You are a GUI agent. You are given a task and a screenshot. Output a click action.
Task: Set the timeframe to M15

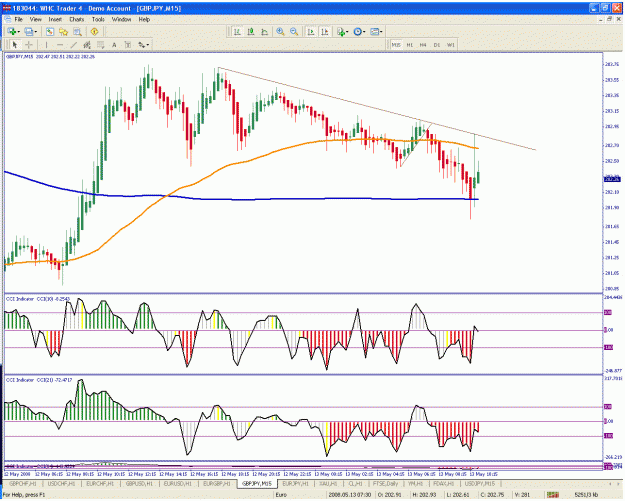coord(396,45)
